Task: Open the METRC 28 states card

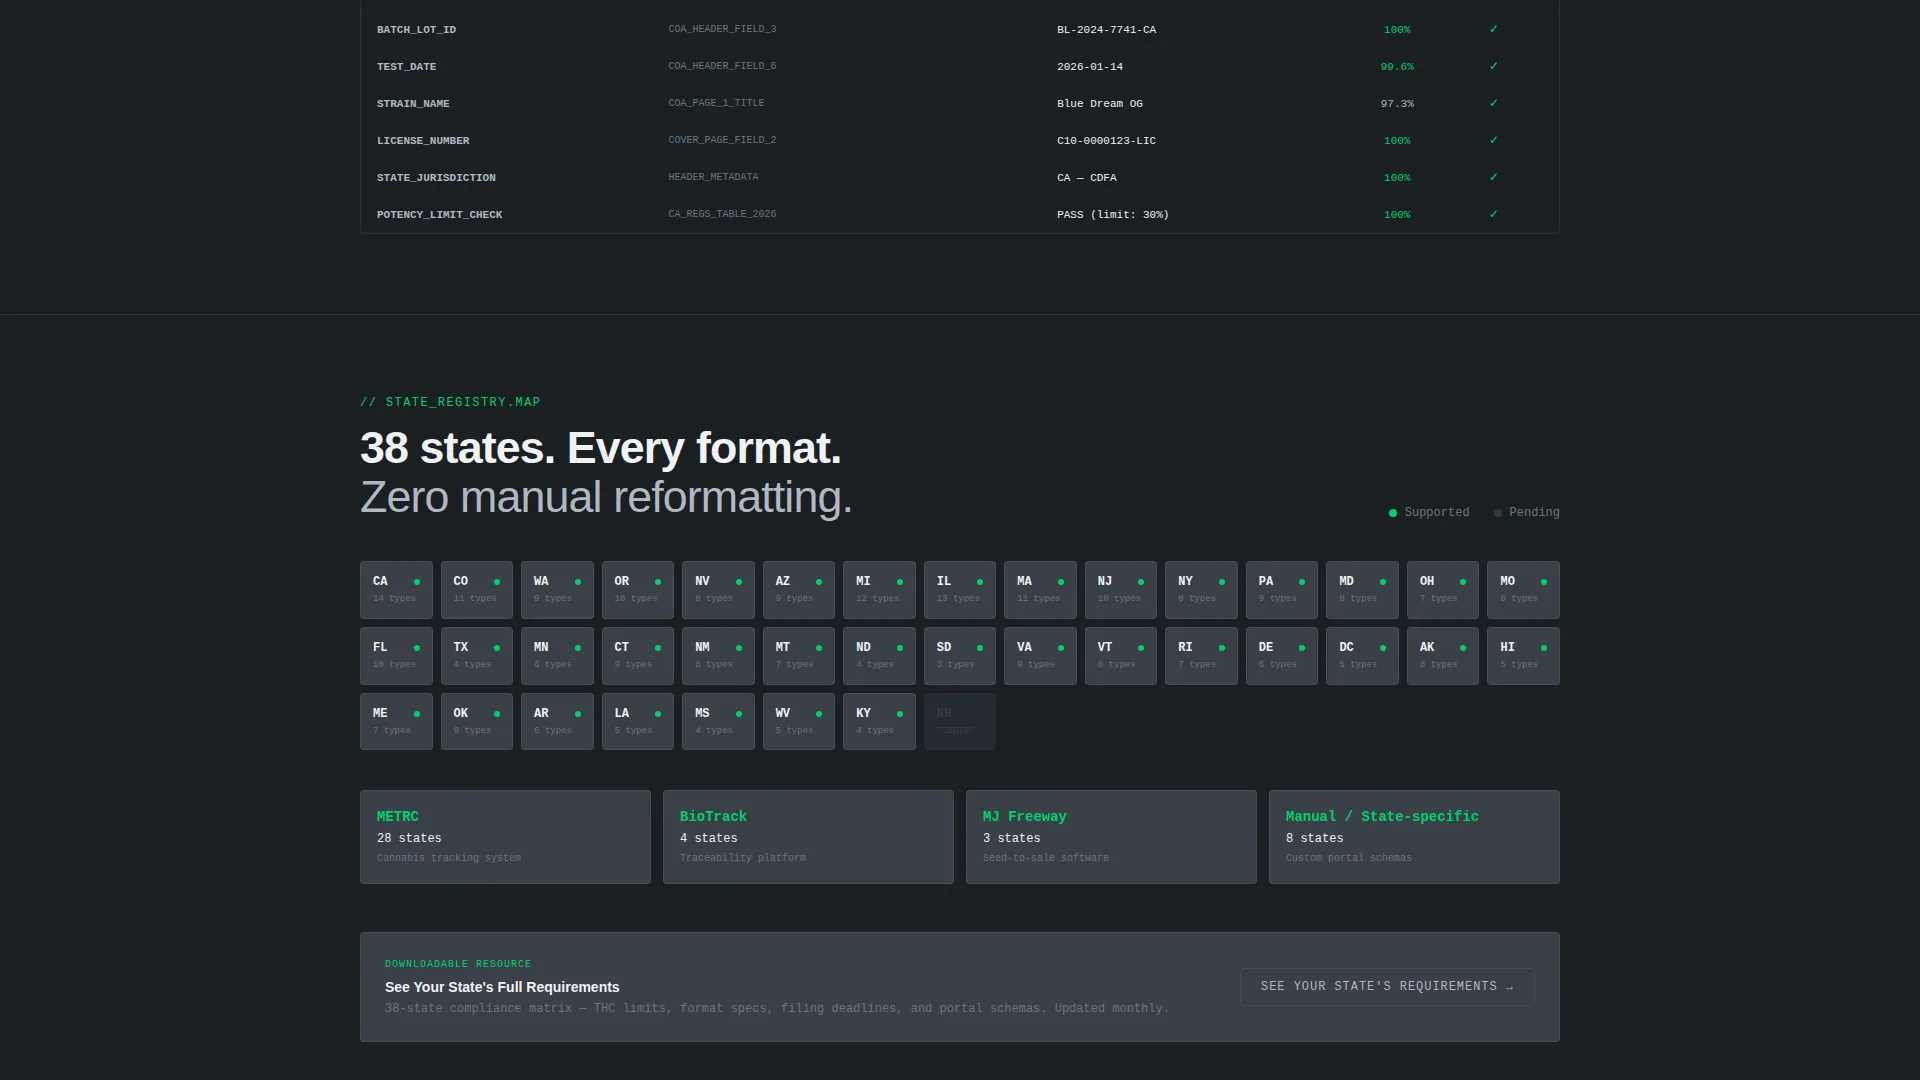Action: [x=505, y=837]
